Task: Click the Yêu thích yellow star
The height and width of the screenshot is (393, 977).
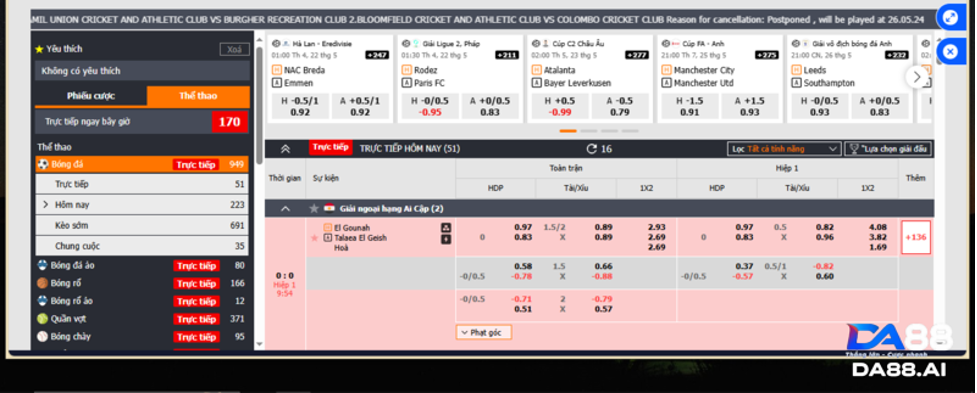Action: [x=39, y=49]
